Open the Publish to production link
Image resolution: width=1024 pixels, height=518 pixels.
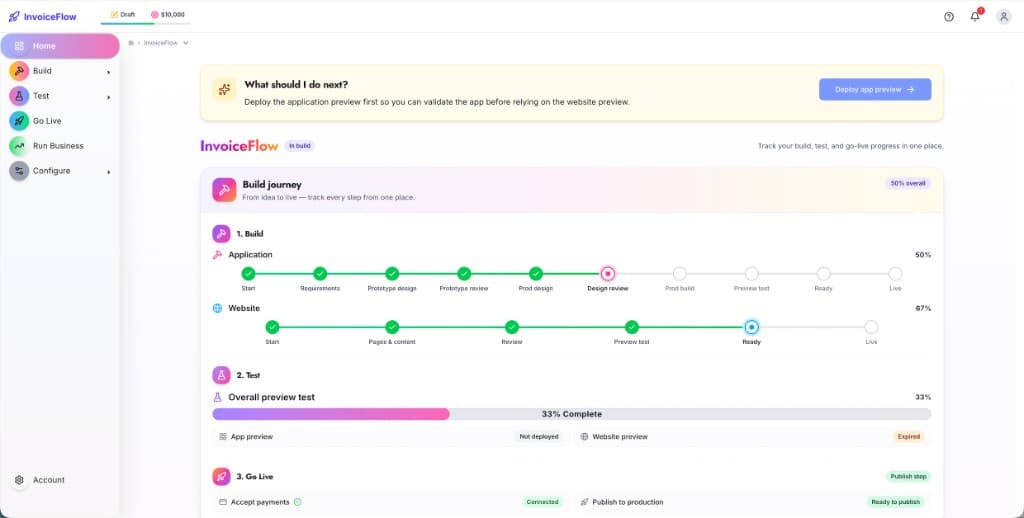[628, 502]
